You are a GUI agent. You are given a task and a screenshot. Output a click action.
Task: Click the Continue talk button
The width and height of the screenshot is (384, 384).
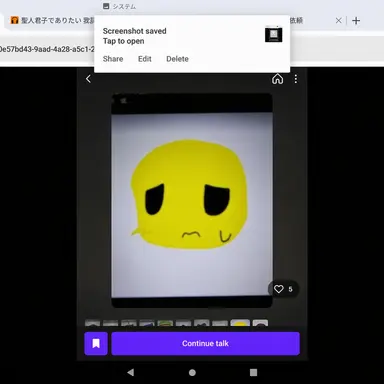(x=205, y=343)
